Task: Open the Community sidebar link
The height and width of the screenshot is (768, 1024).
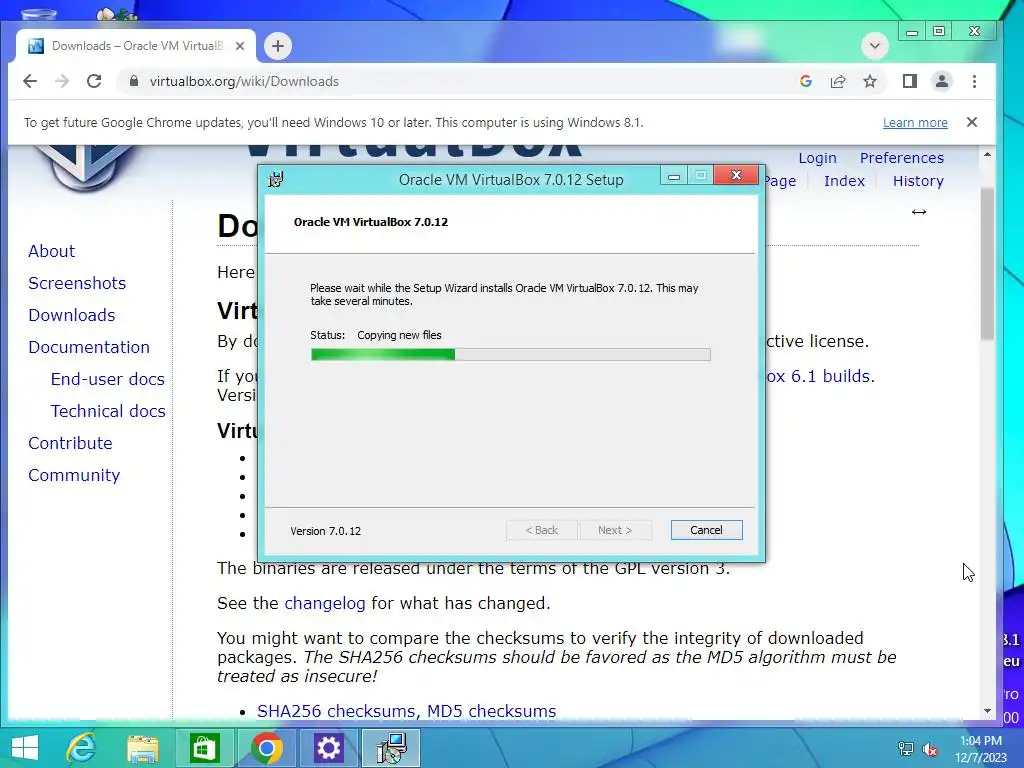Action: click(x=74, y=475)
